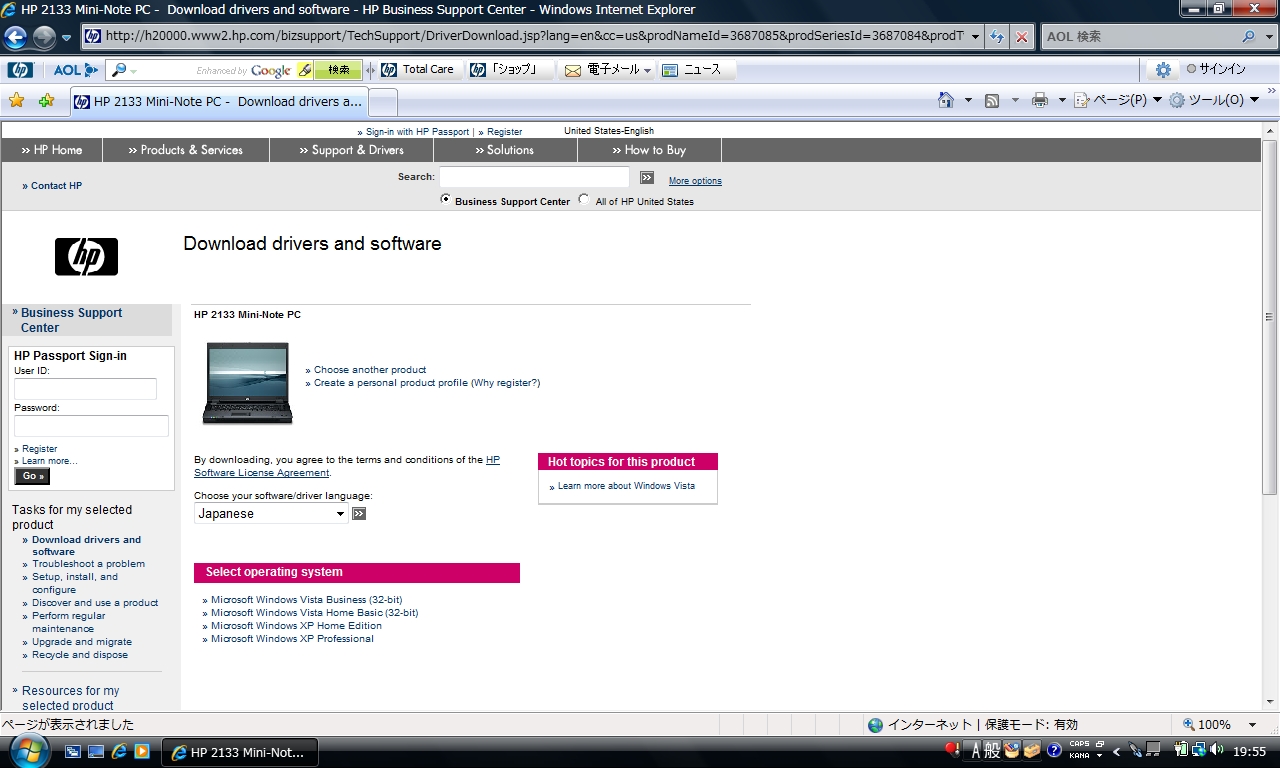
Task: Click the Stop loading X icon
Action: [1021, 37]
